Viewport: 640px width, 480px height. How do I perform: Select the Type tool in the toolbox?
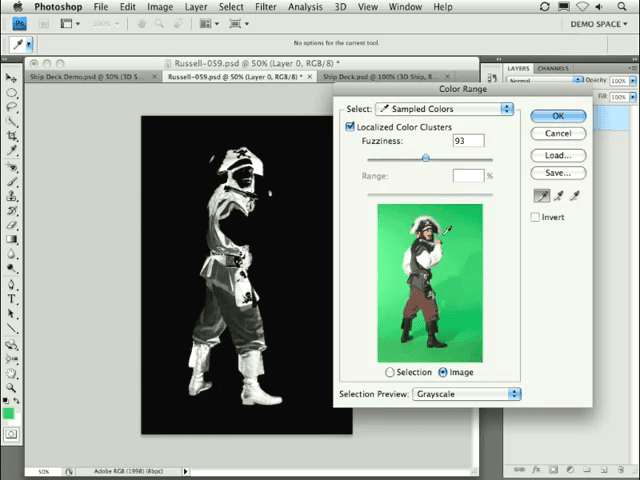pos(12,299)
